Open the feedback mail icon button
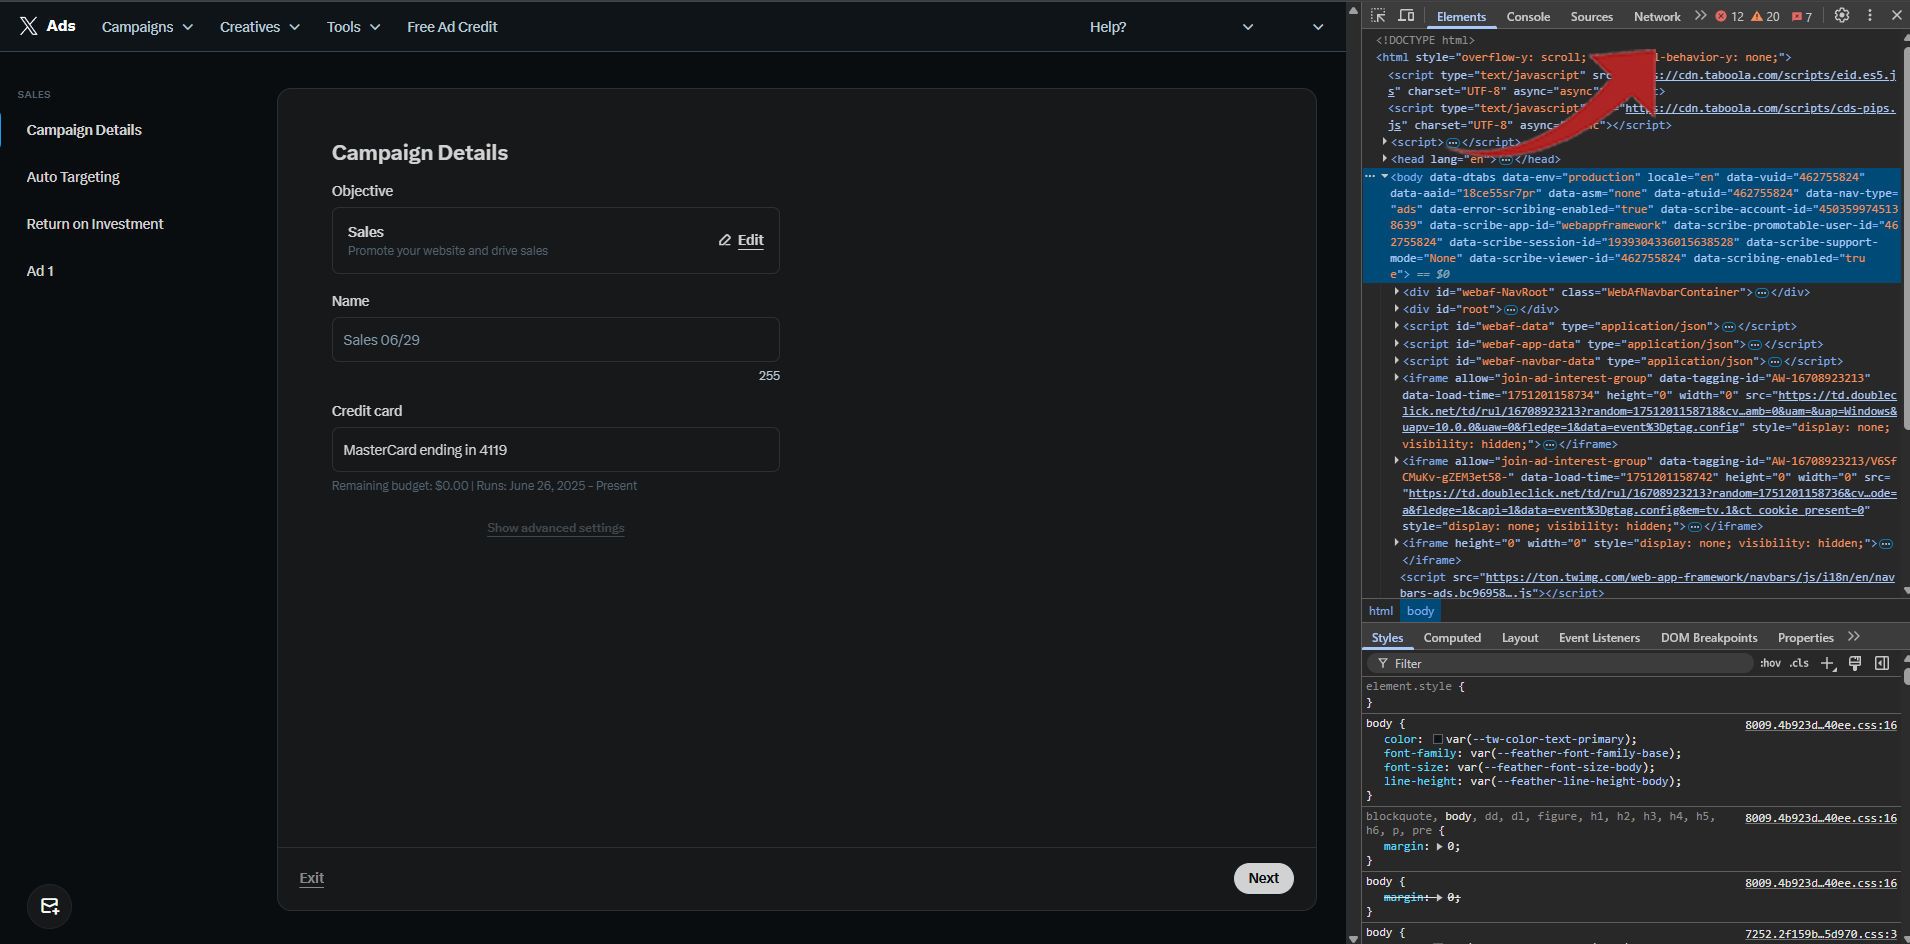The image size is (1910, 944). coord(49,906)
